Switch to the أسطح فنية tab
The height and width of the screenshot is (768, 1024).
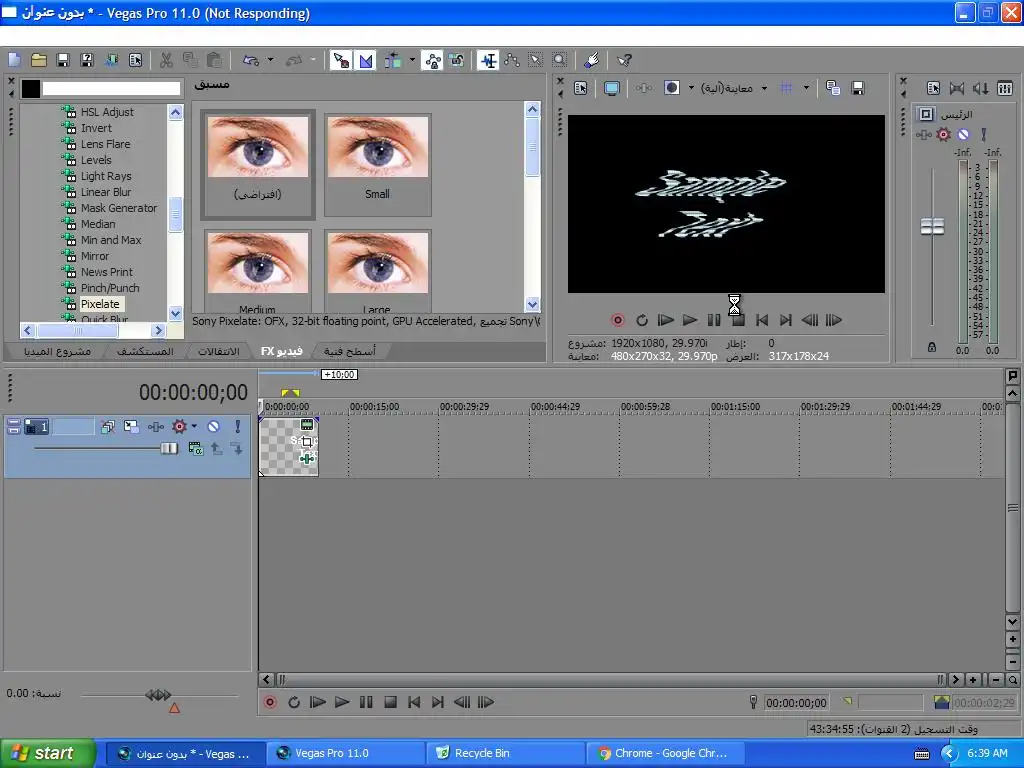(350, 351)
